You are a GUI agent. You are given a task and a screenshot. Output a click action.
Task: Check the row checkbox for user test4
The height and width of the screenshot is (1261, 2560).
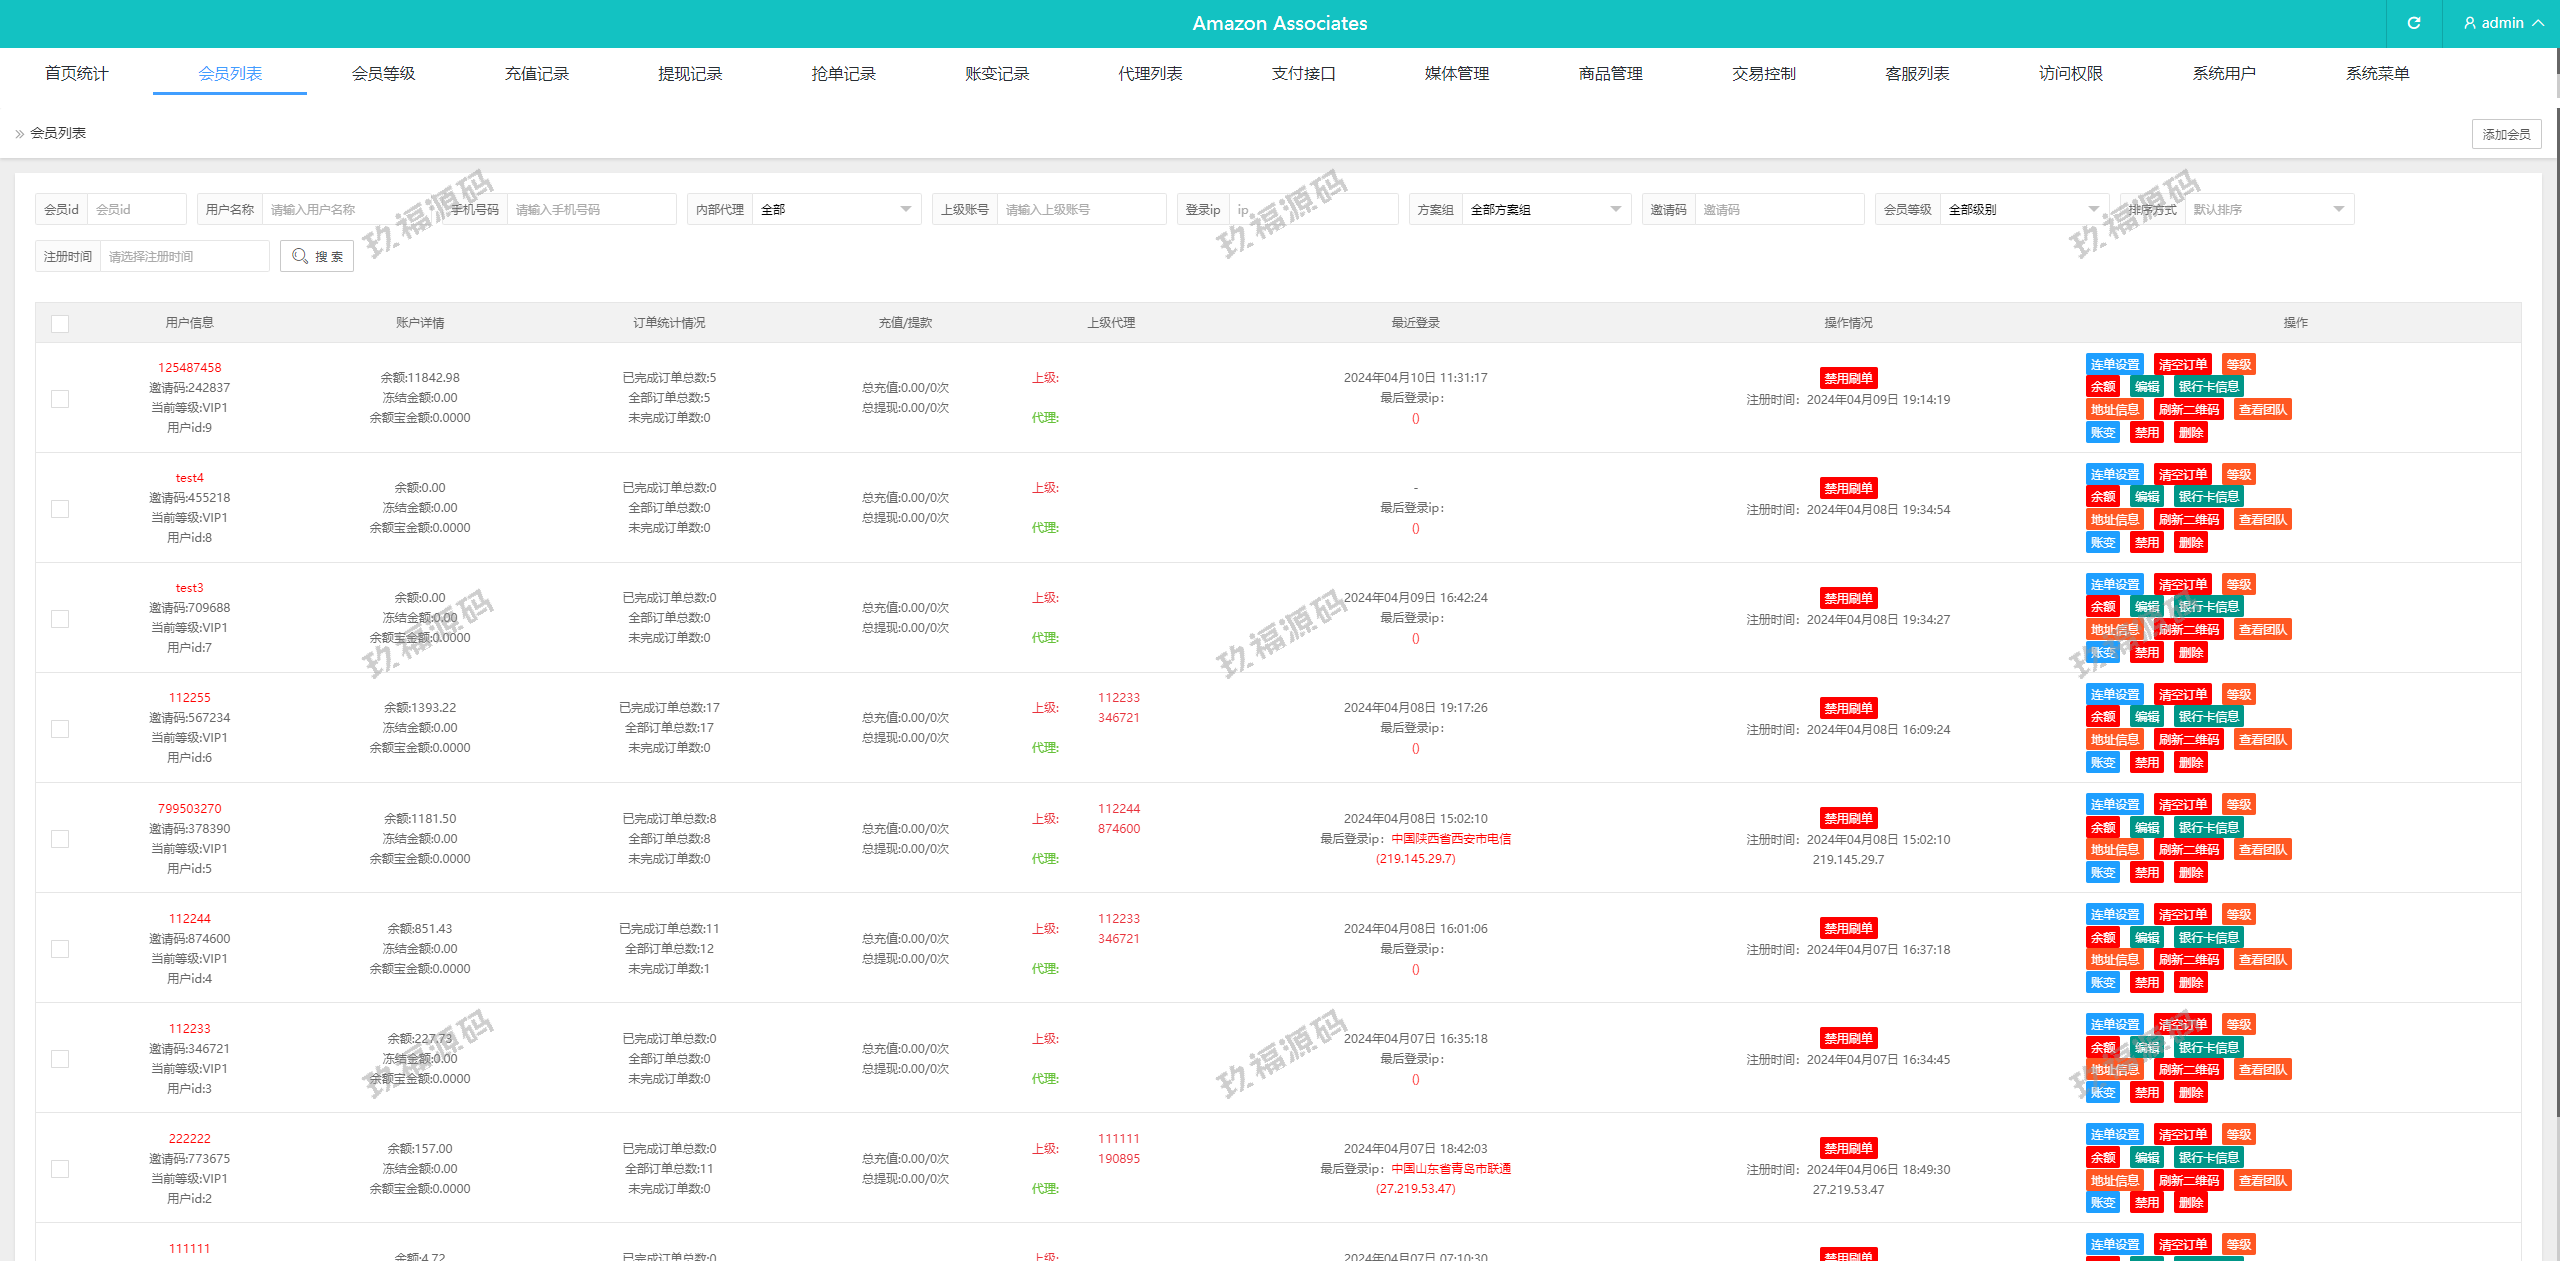(60, 509)
